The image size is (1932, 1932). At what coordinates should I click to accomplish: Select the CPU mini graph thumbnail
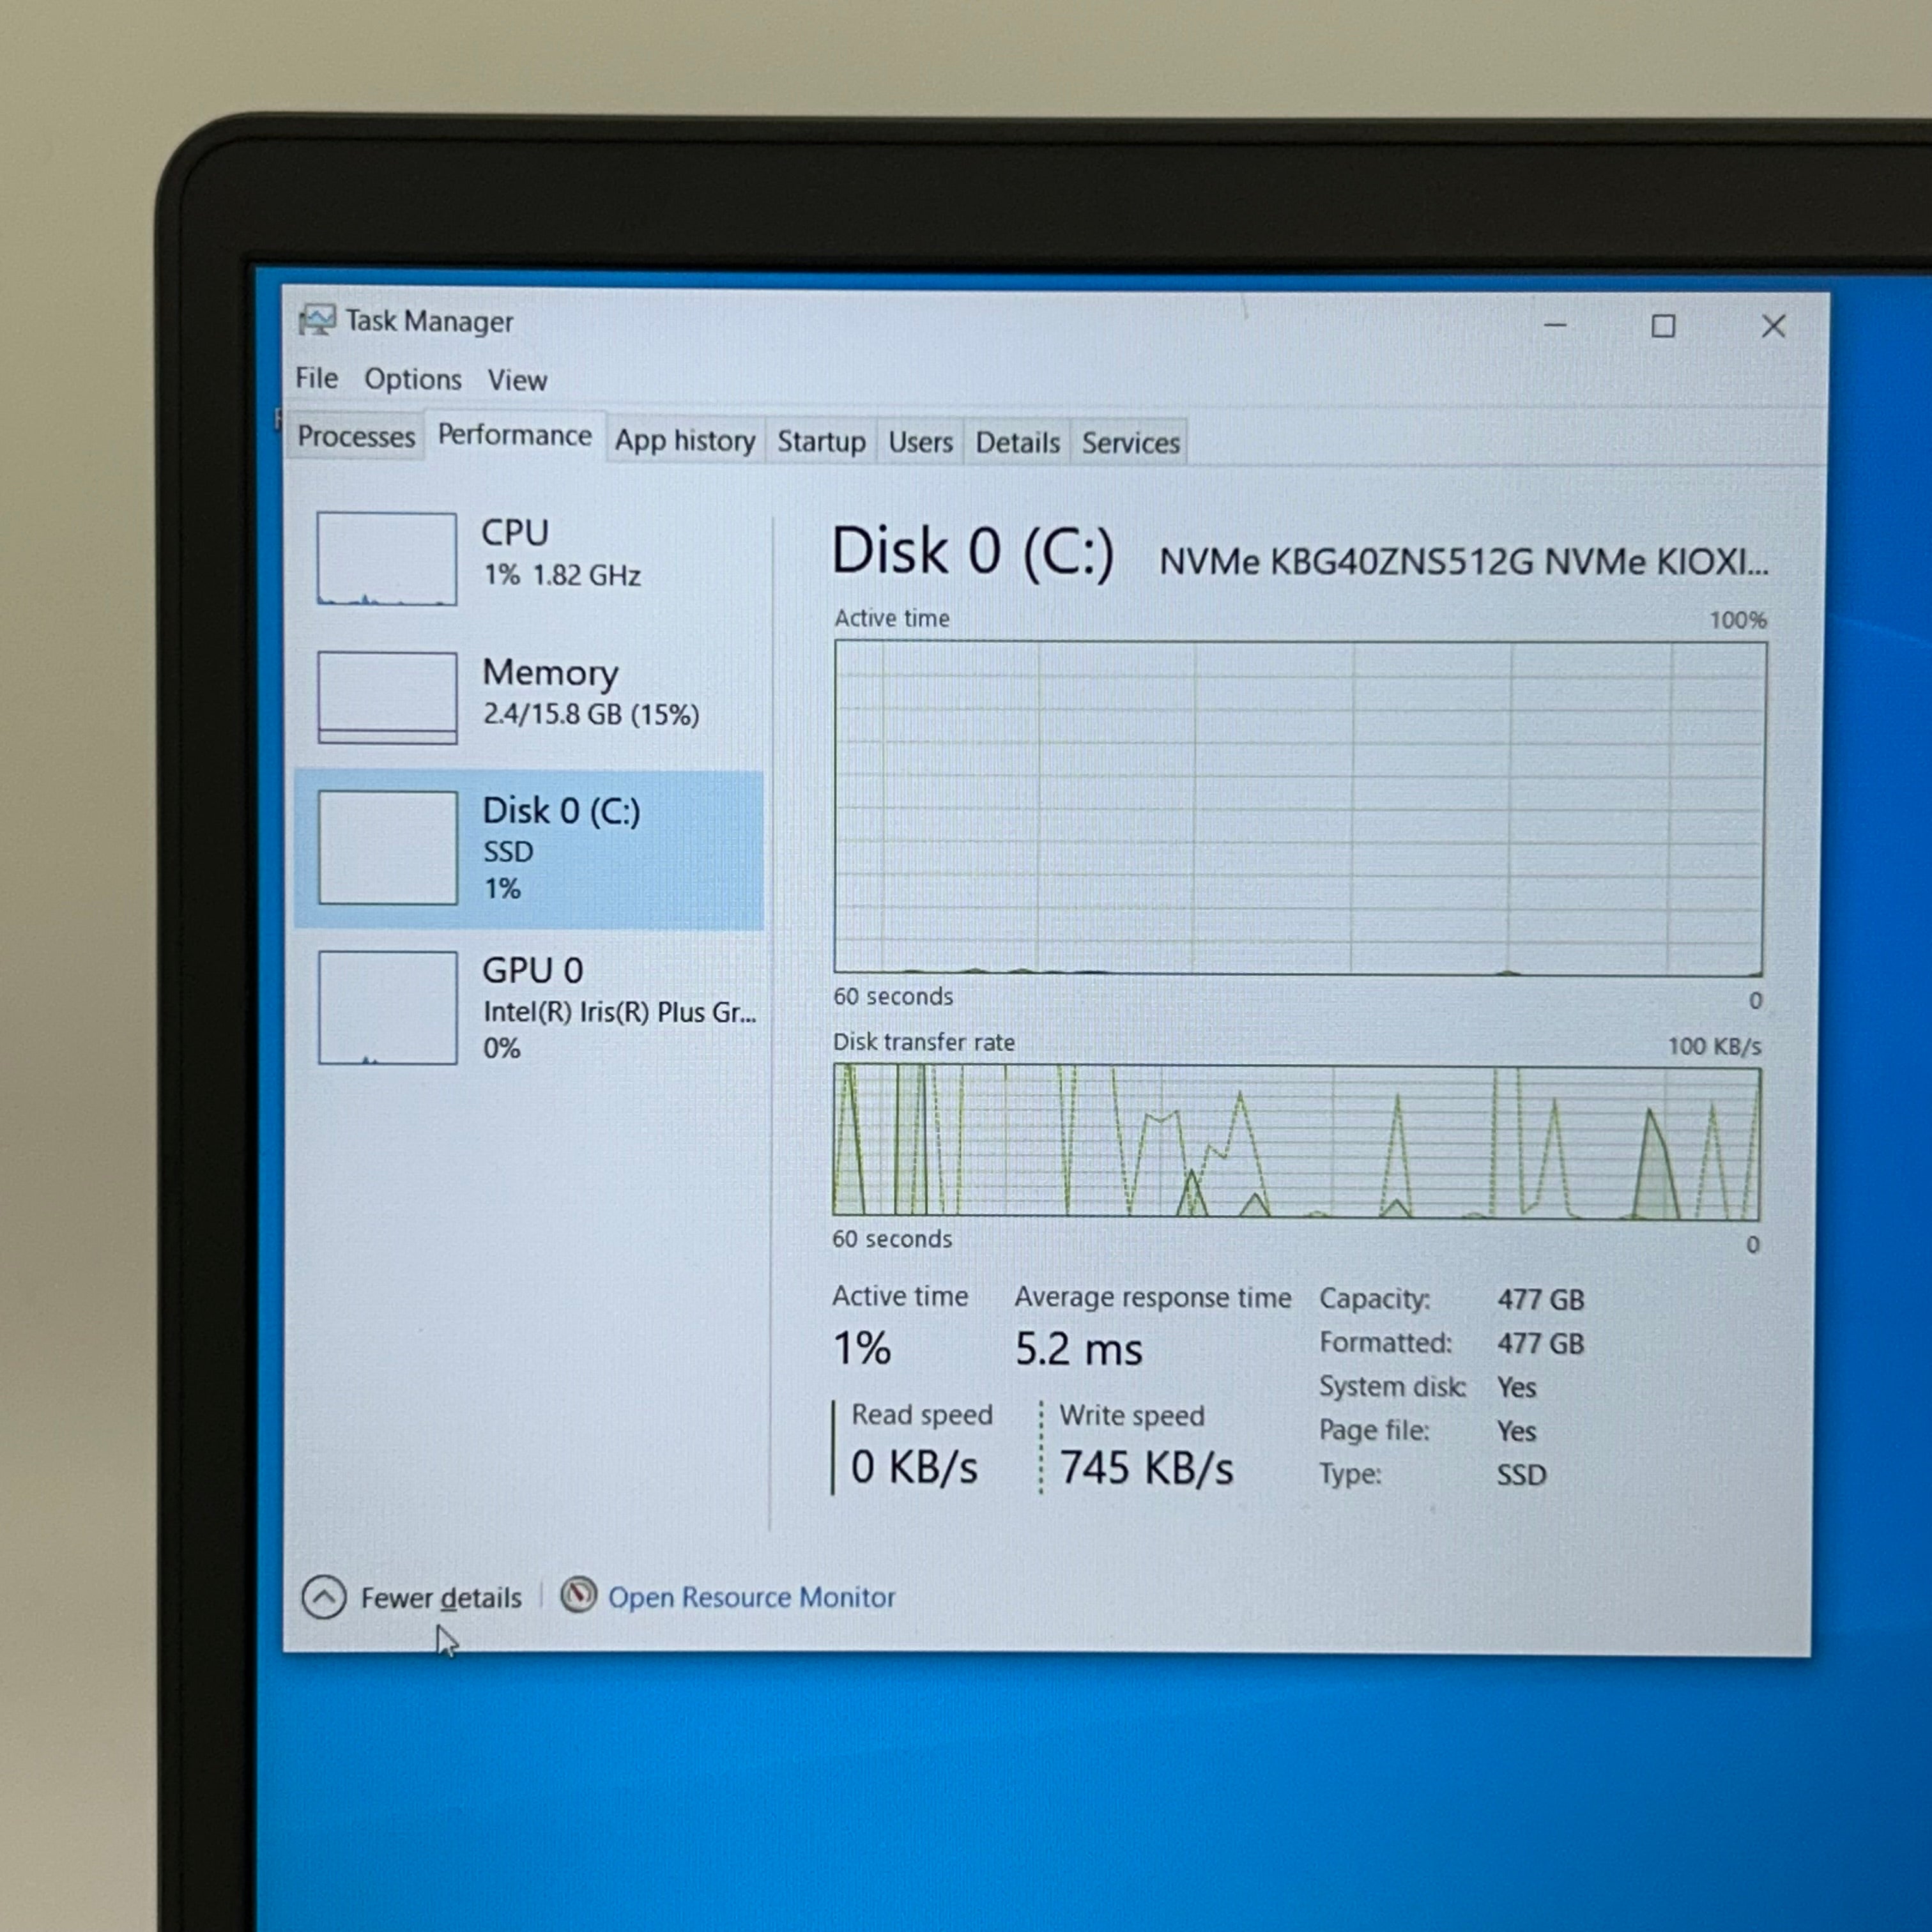click(387, 559)
